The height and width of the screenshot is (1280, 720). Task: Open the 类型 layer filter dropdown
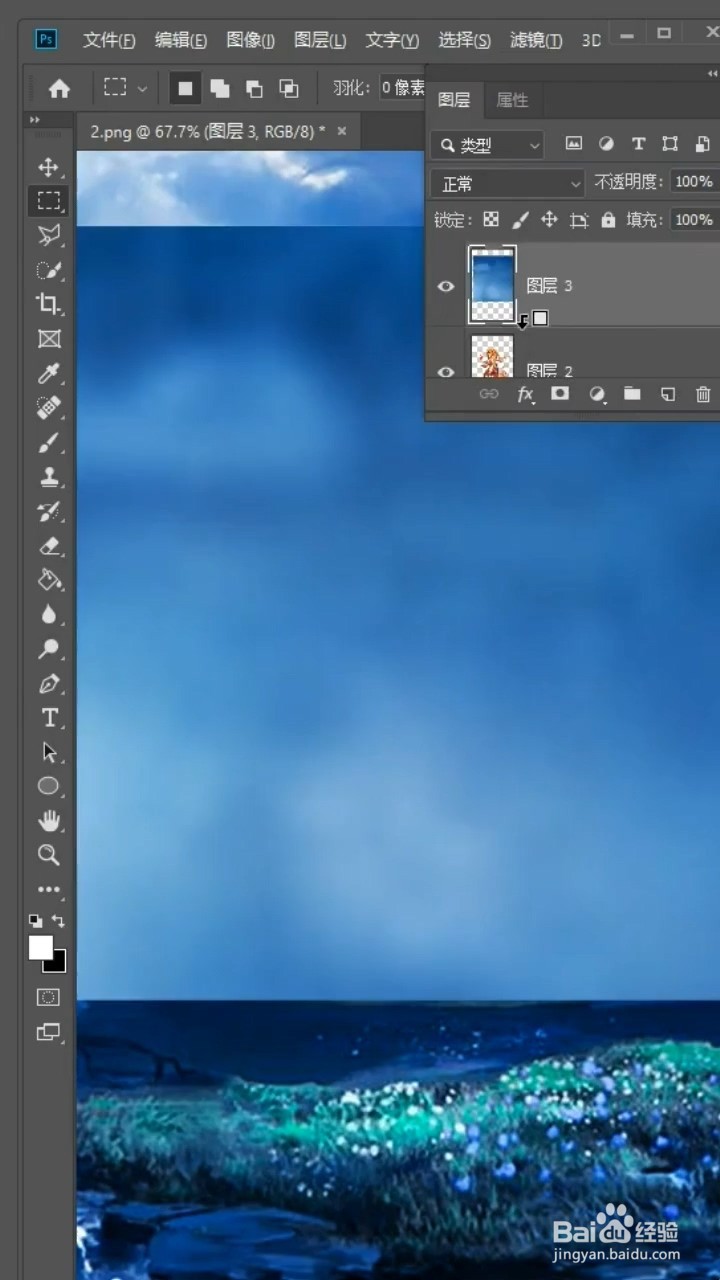click(x=488, y=145)
